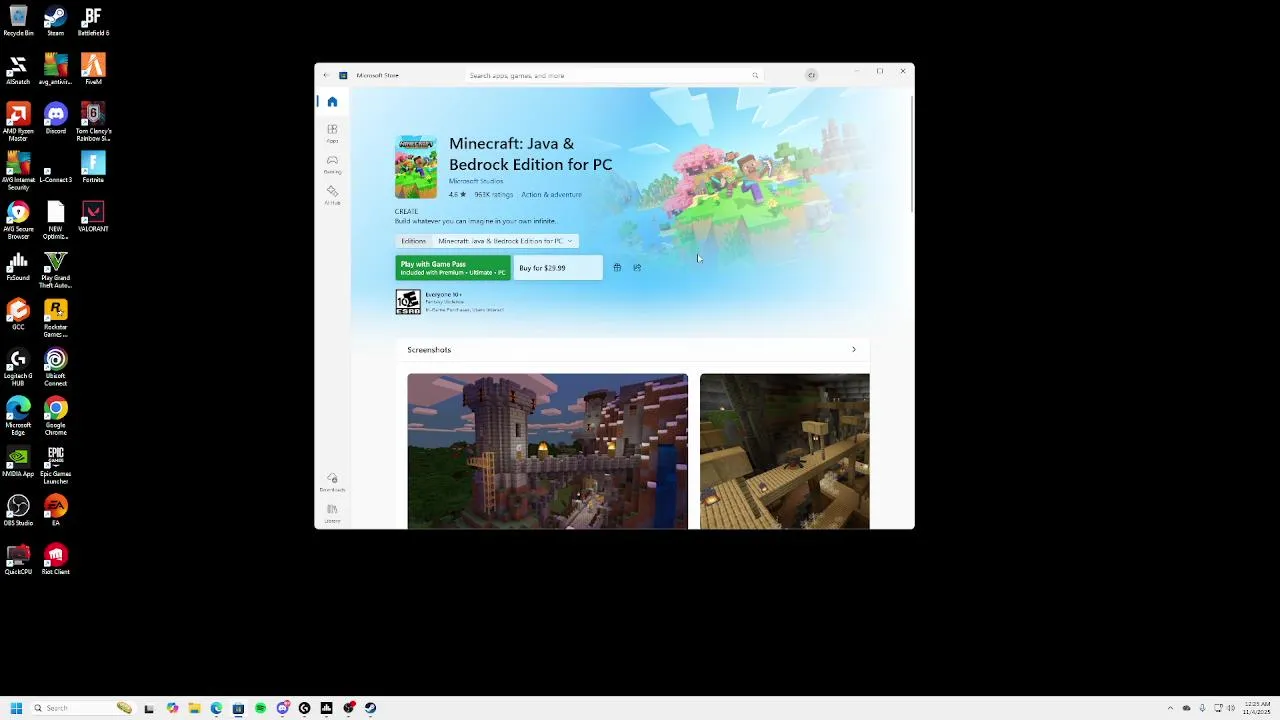Open File Explorer from the taskbar
This screenshot has width=1280, height=720.
pyautogui.click(x=194, y=708)
